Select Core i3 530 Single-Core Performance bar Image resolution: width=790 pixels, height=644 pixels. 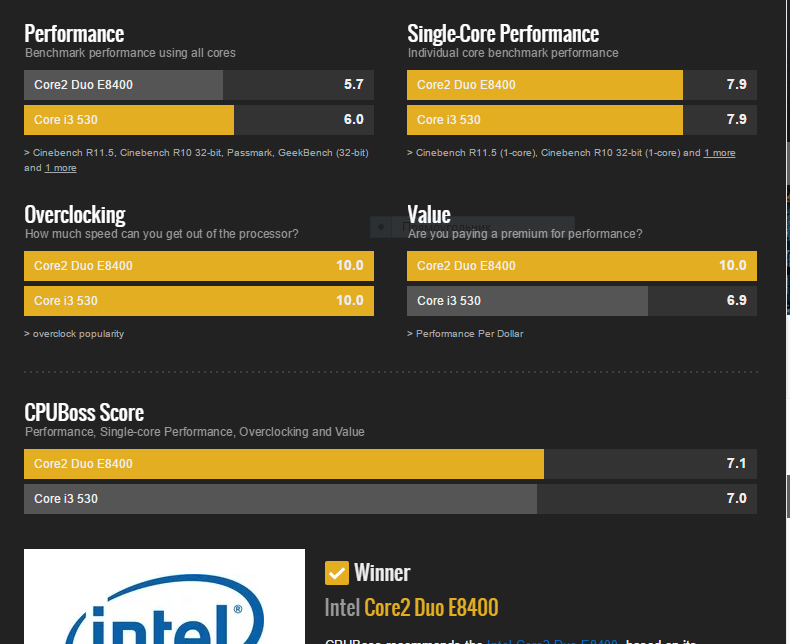(581, 120)
